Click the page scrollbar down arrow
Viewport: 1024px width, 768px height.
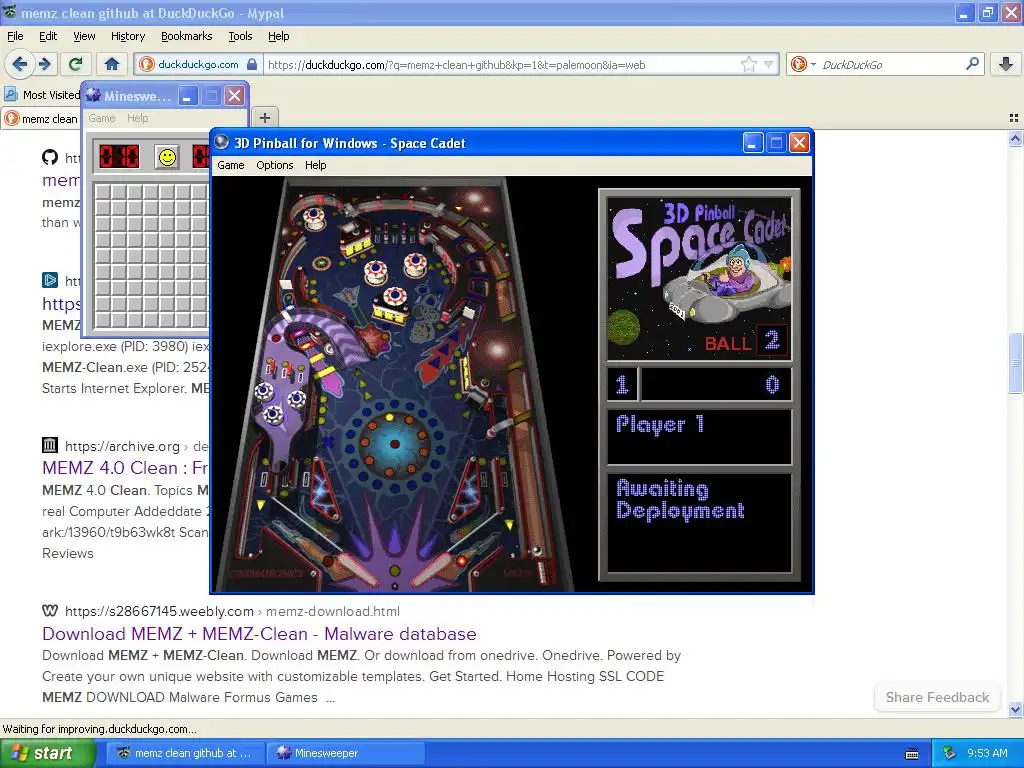coord(1015,709)
